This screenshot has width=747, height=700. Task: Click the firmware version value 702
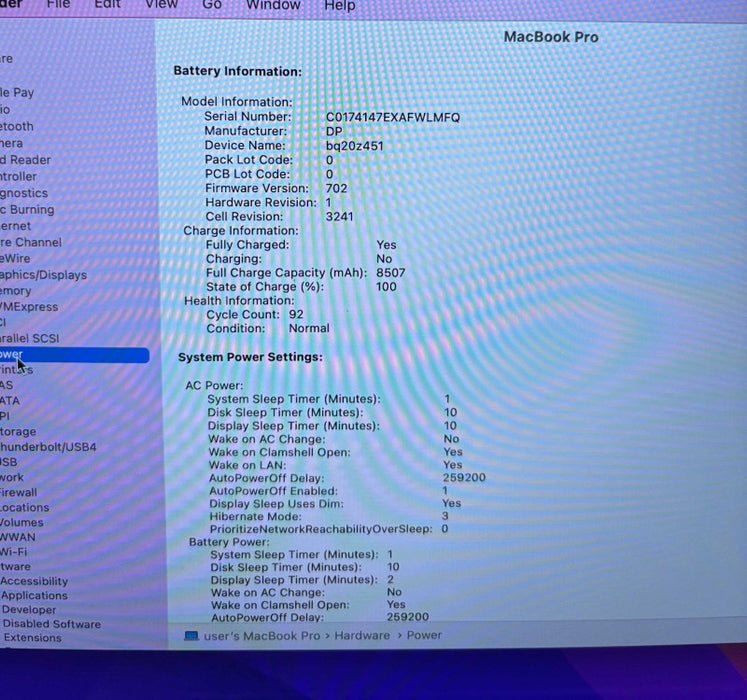point(336,188)
